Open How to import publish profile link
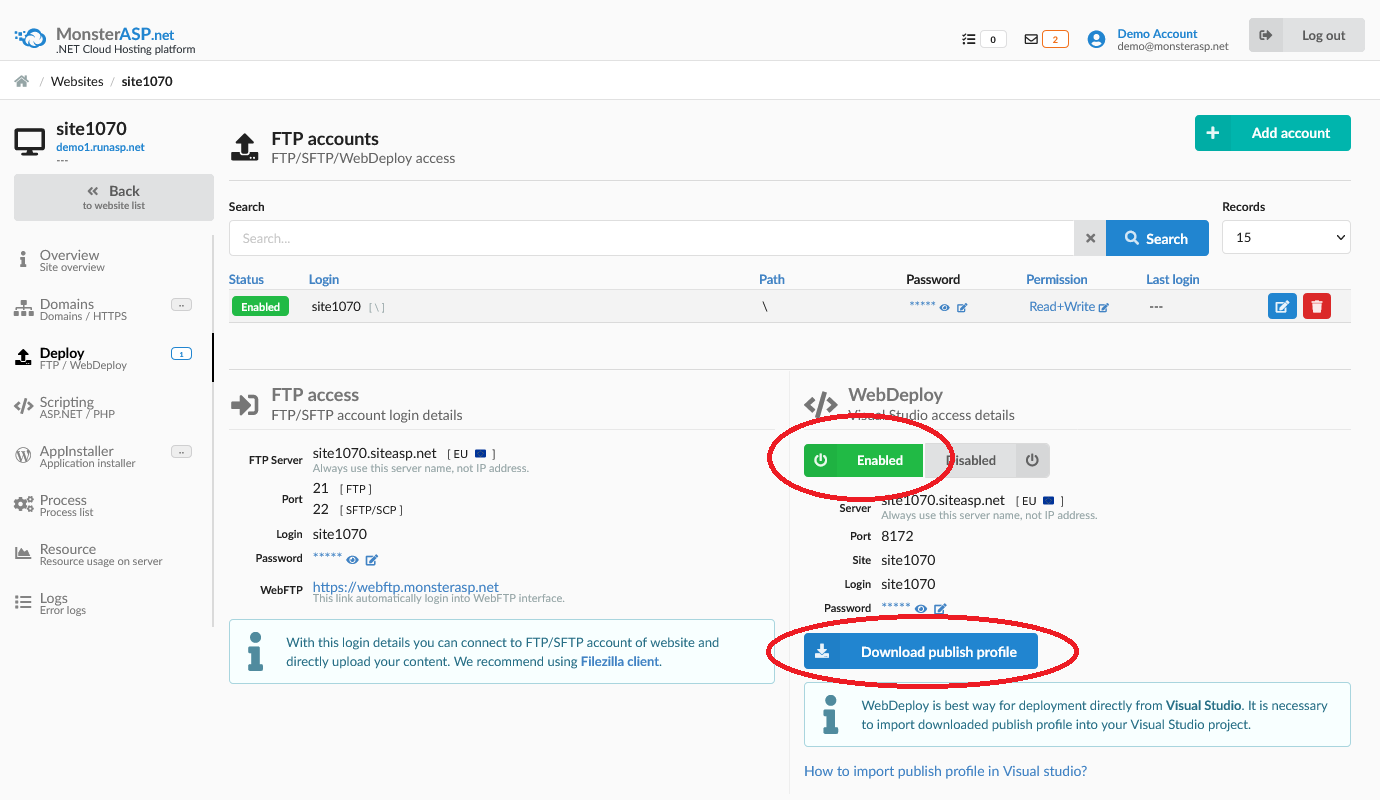1380x800 pixels. 945,771
